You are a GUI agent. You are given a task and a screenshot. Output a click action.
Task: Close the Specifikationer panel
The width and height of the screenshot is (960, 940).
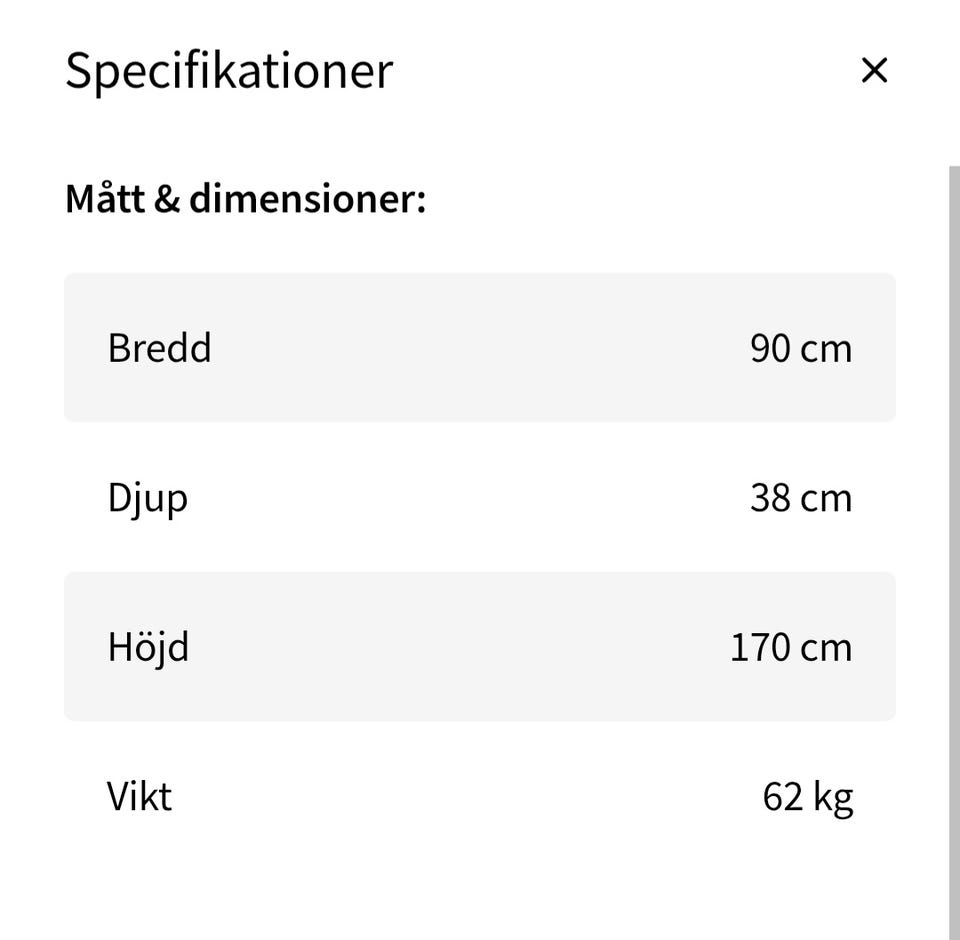(x=874, y=70)
